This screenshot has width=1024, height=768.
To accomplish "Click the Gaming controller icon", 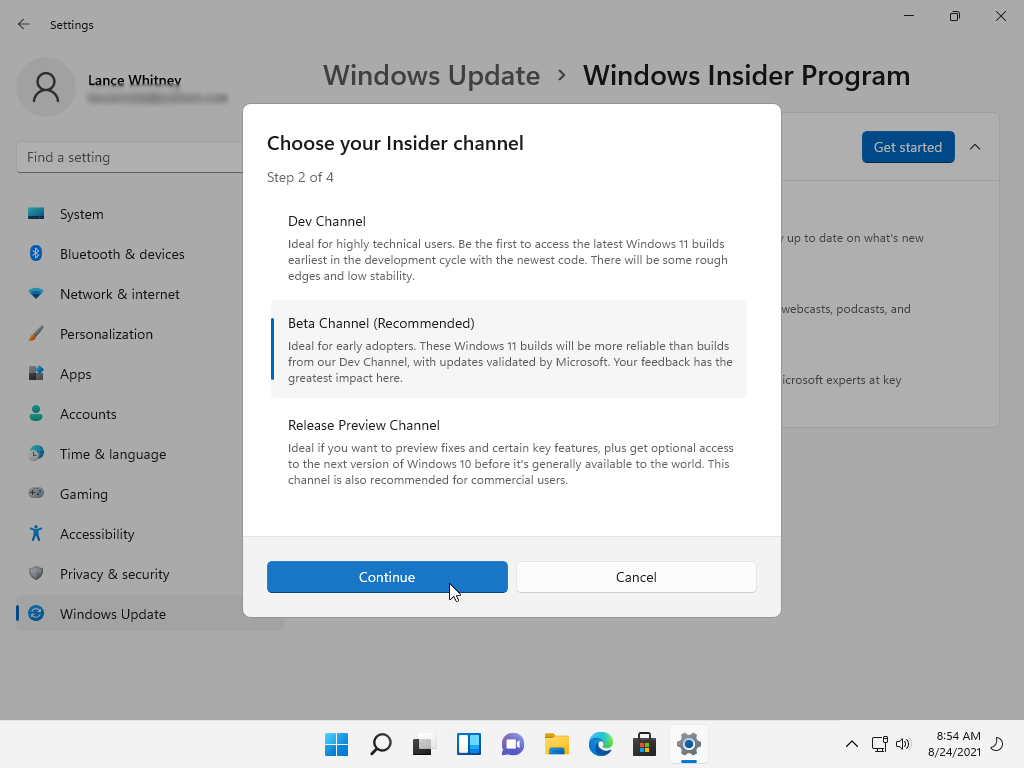I will click(x=36, y=493).
